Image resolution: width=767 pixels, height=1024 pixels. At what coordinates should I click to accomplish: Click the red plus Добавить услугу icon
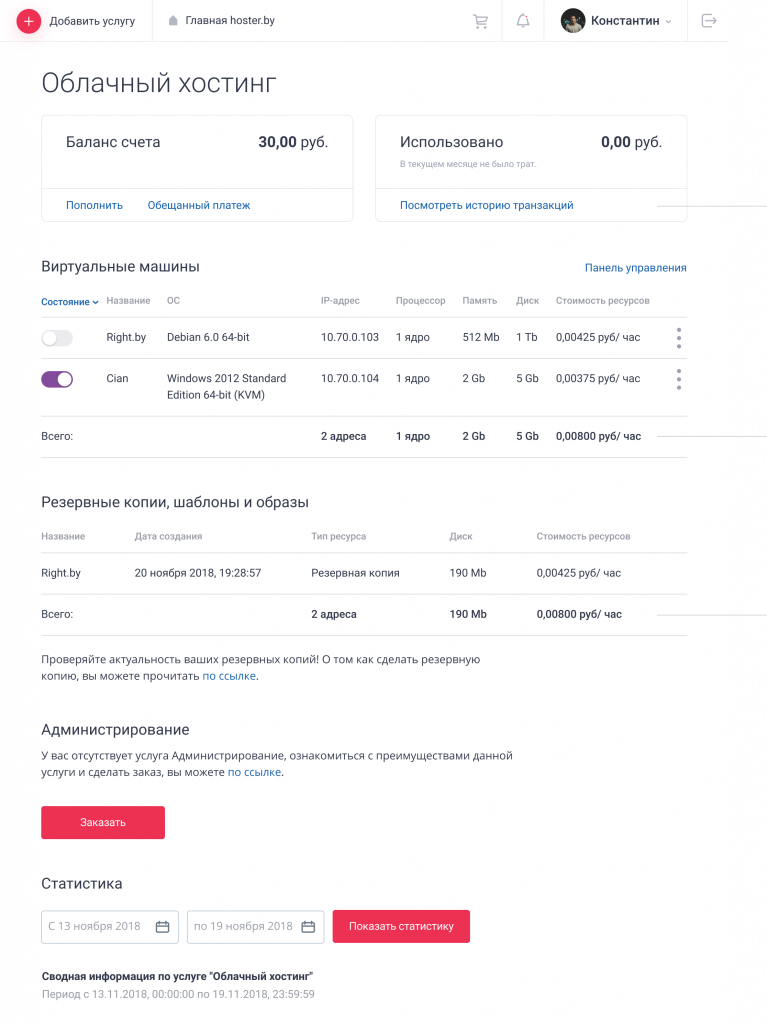(x=29, y=21)
